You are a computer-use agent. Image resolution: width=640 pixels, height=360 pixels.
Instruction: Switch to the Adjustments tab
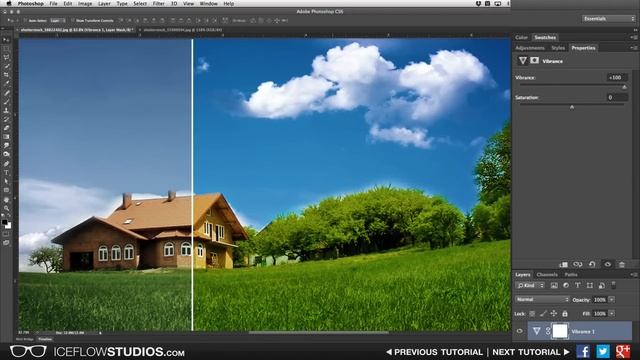pyautogui.click(x=530, y=48)
